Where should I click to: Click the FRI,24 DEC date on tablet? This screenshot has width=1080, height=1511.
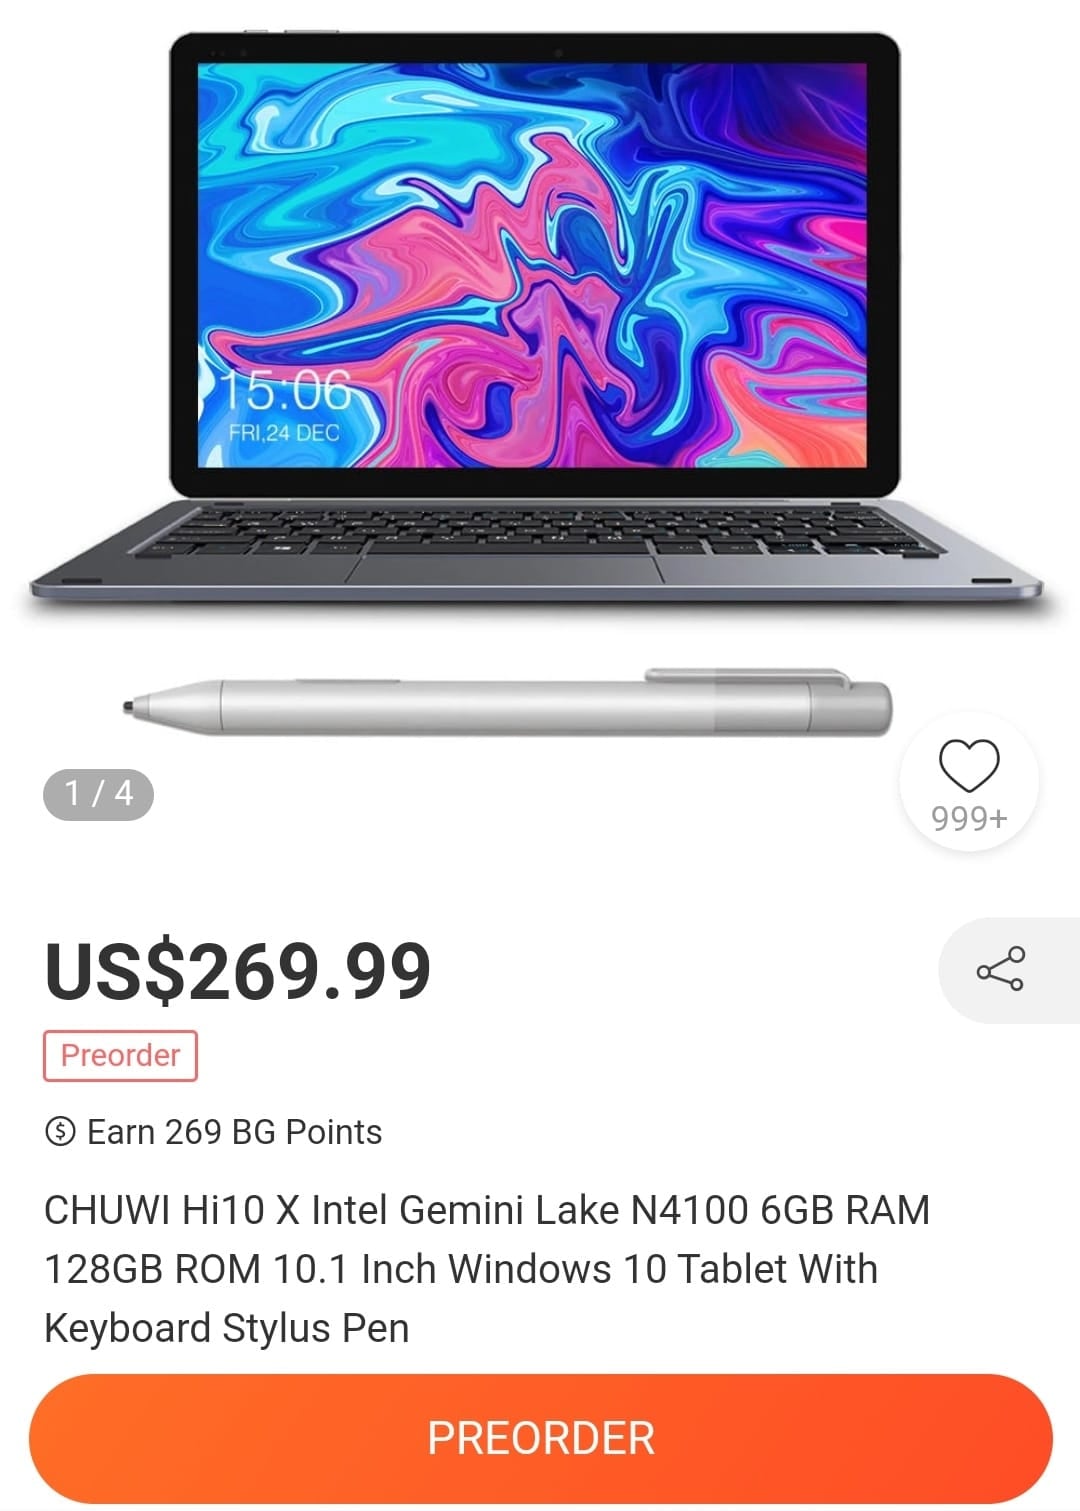point(284,433)
